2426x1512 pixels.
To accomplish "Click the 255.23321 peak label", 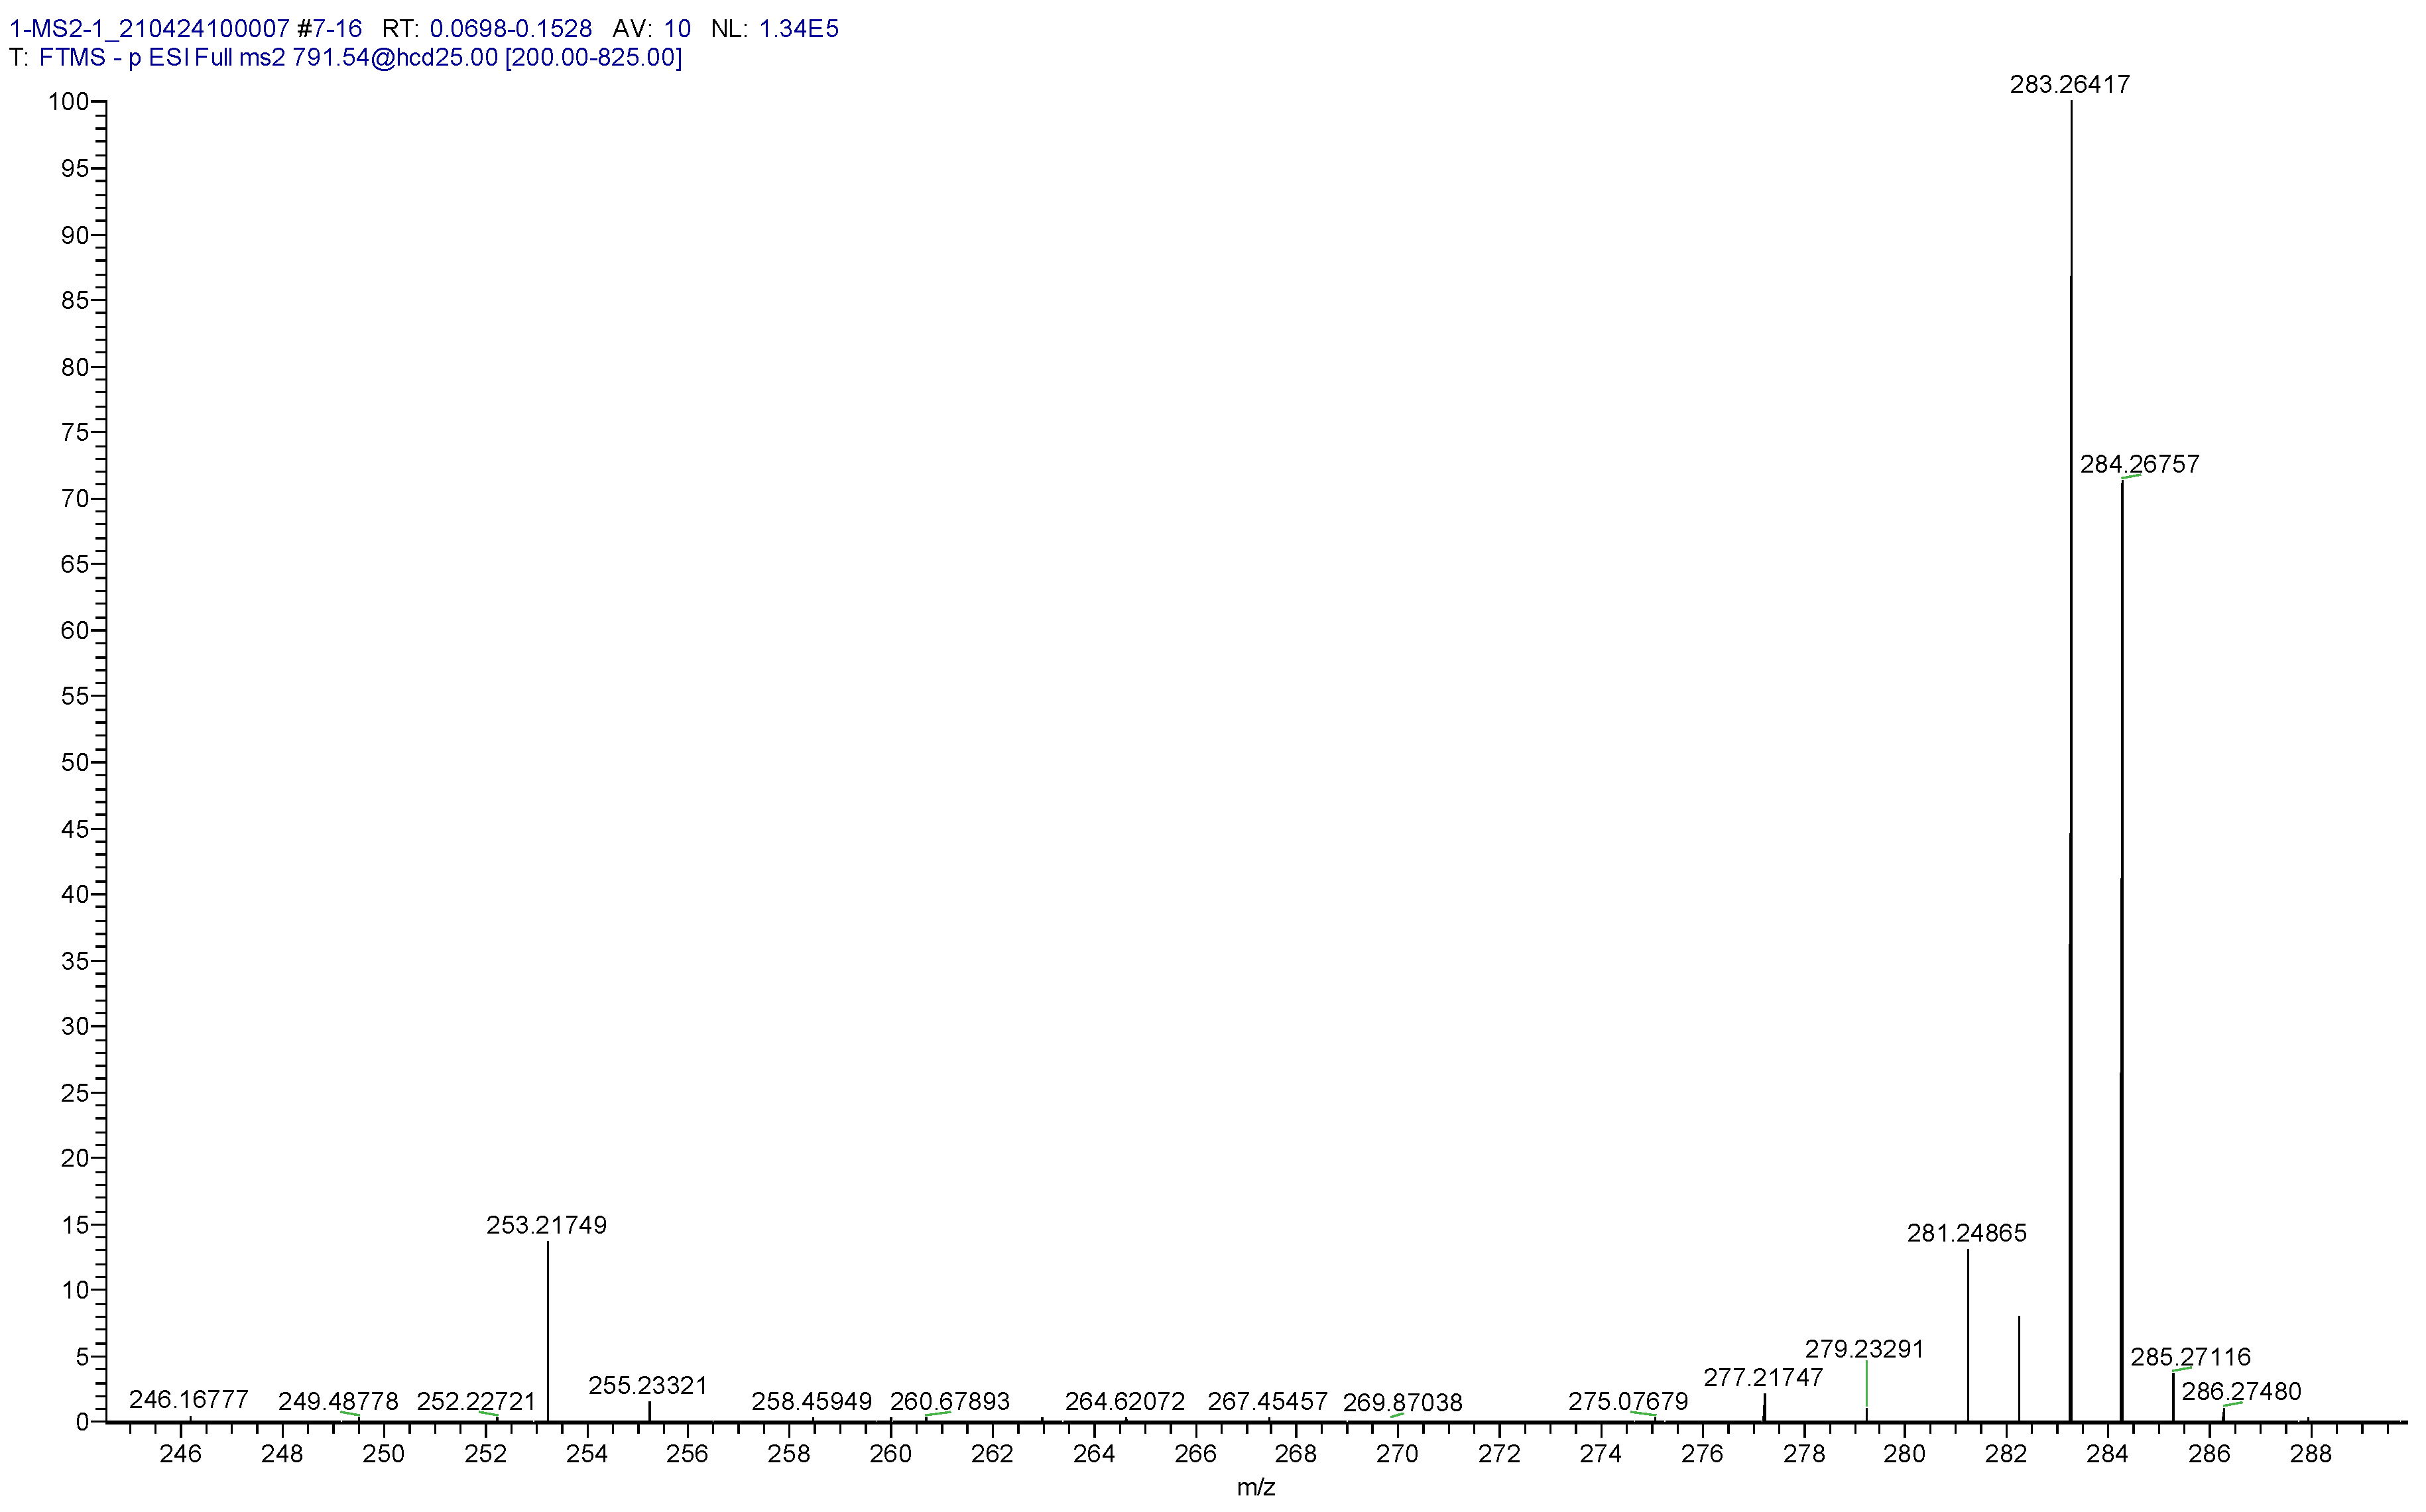I will point(648,1385).
